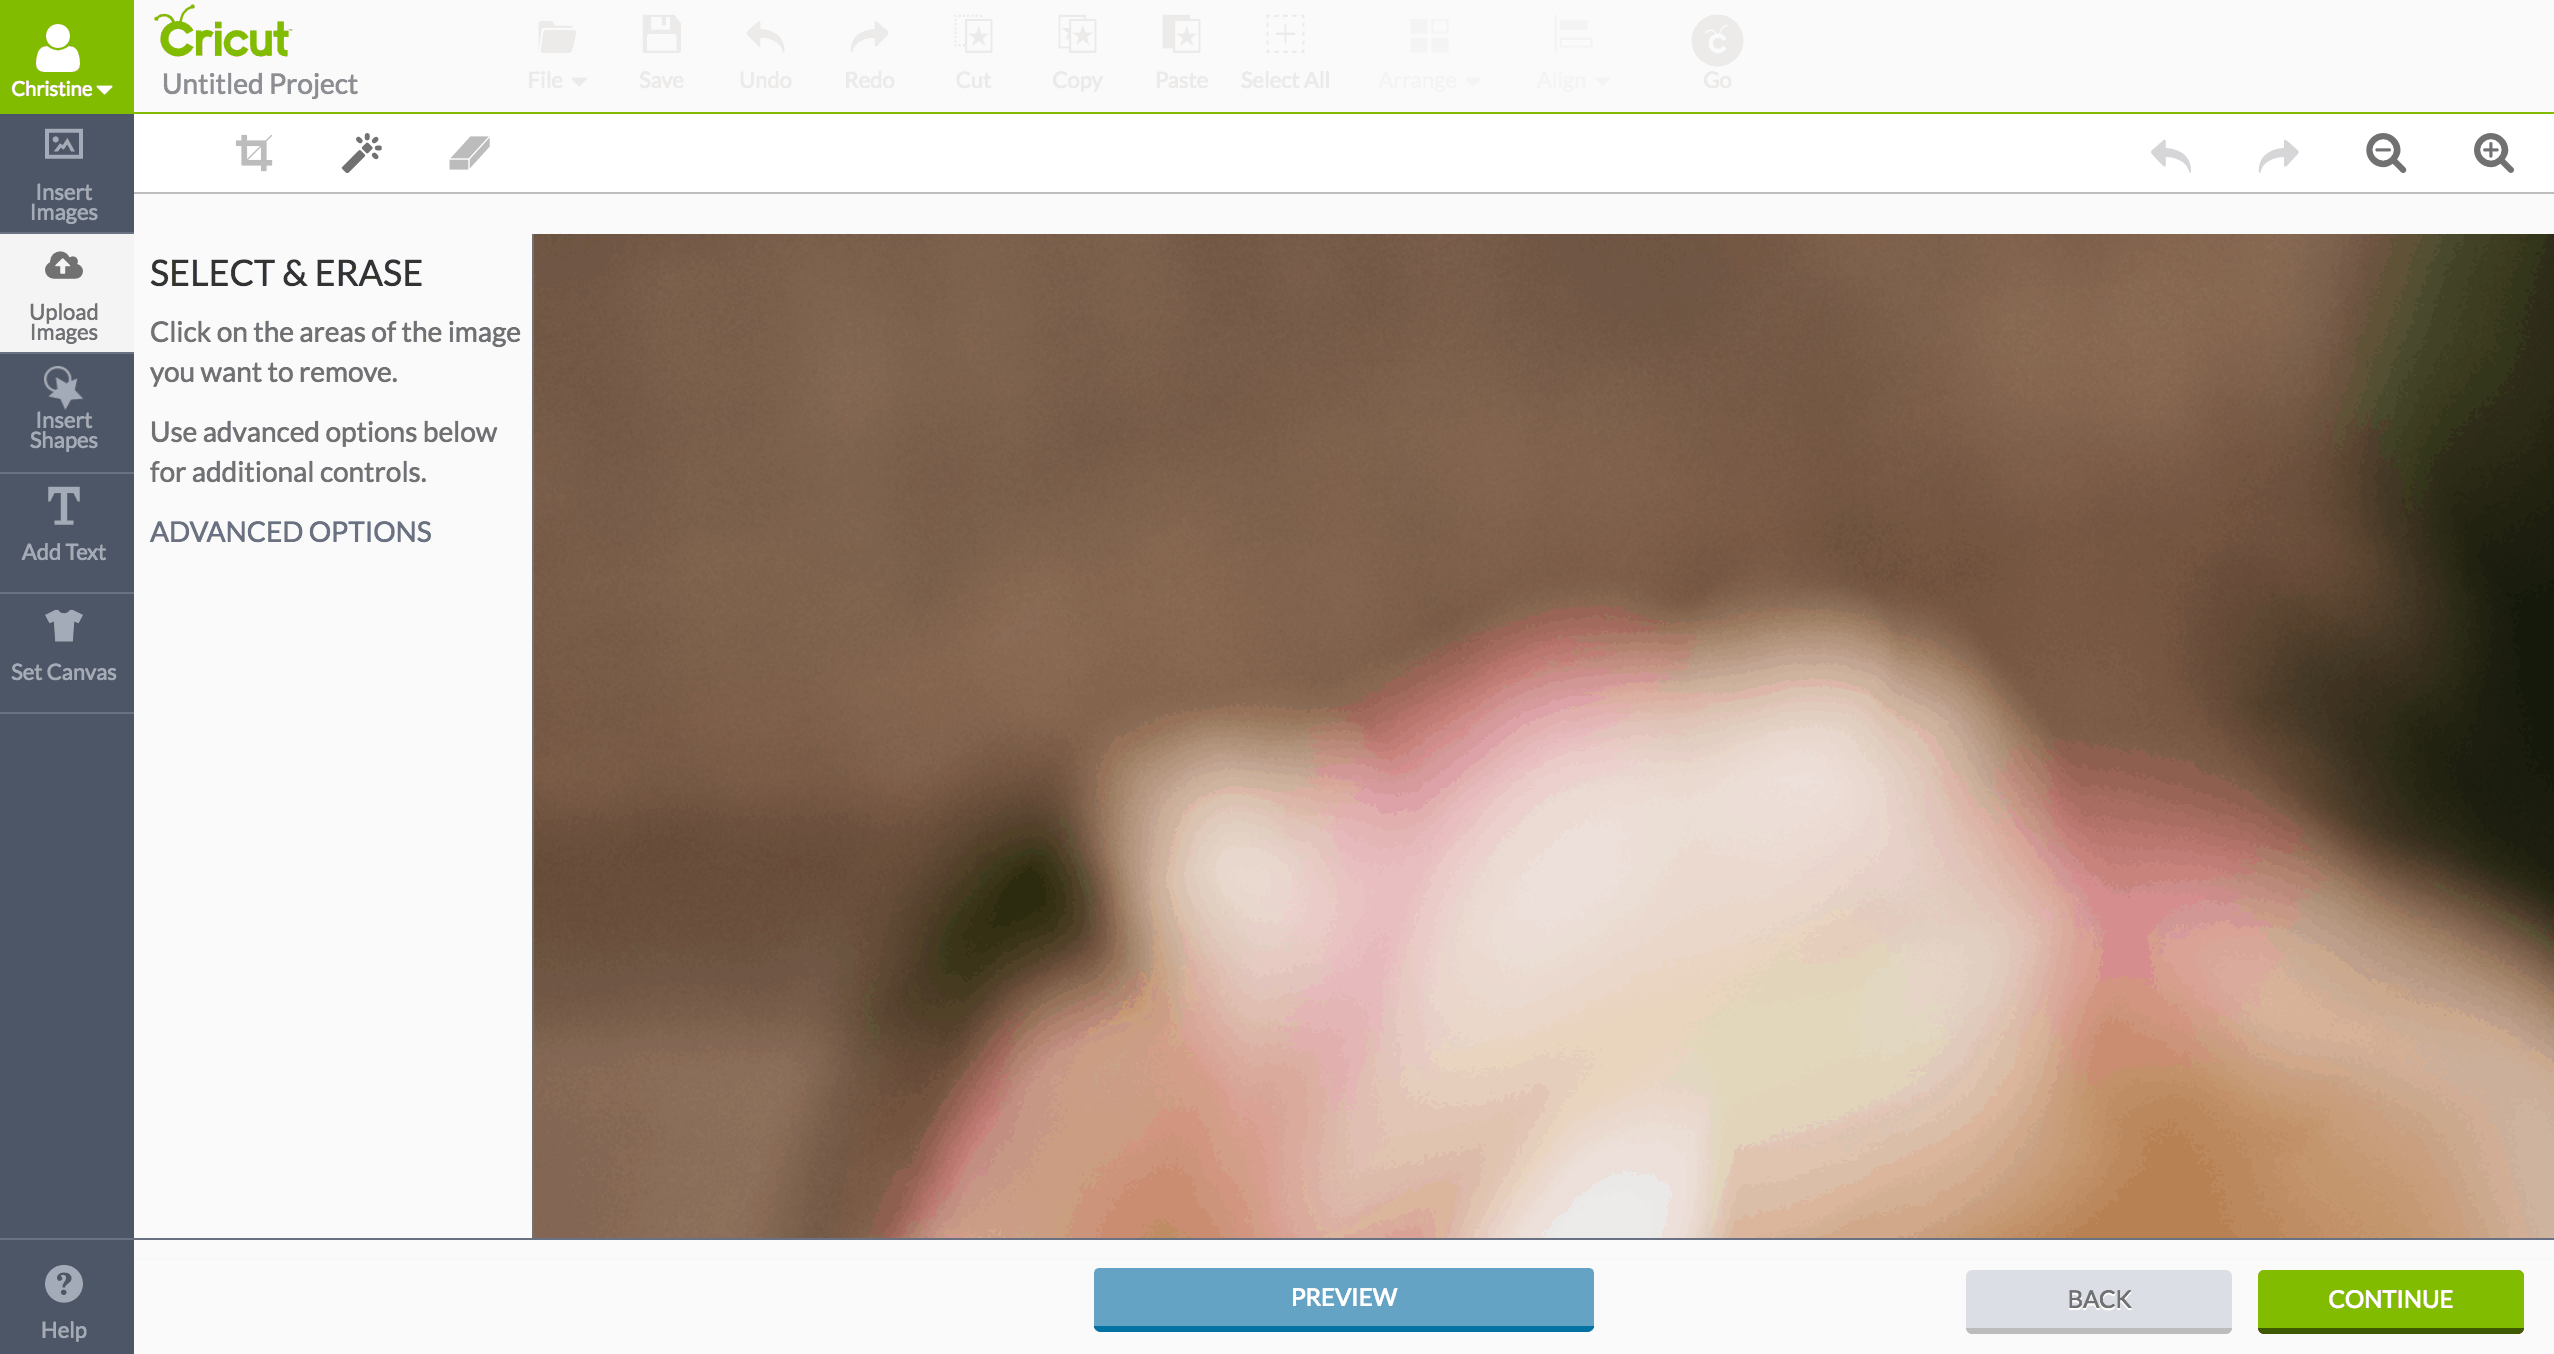Click the CONTINUE button

tap(2390, 1298)
